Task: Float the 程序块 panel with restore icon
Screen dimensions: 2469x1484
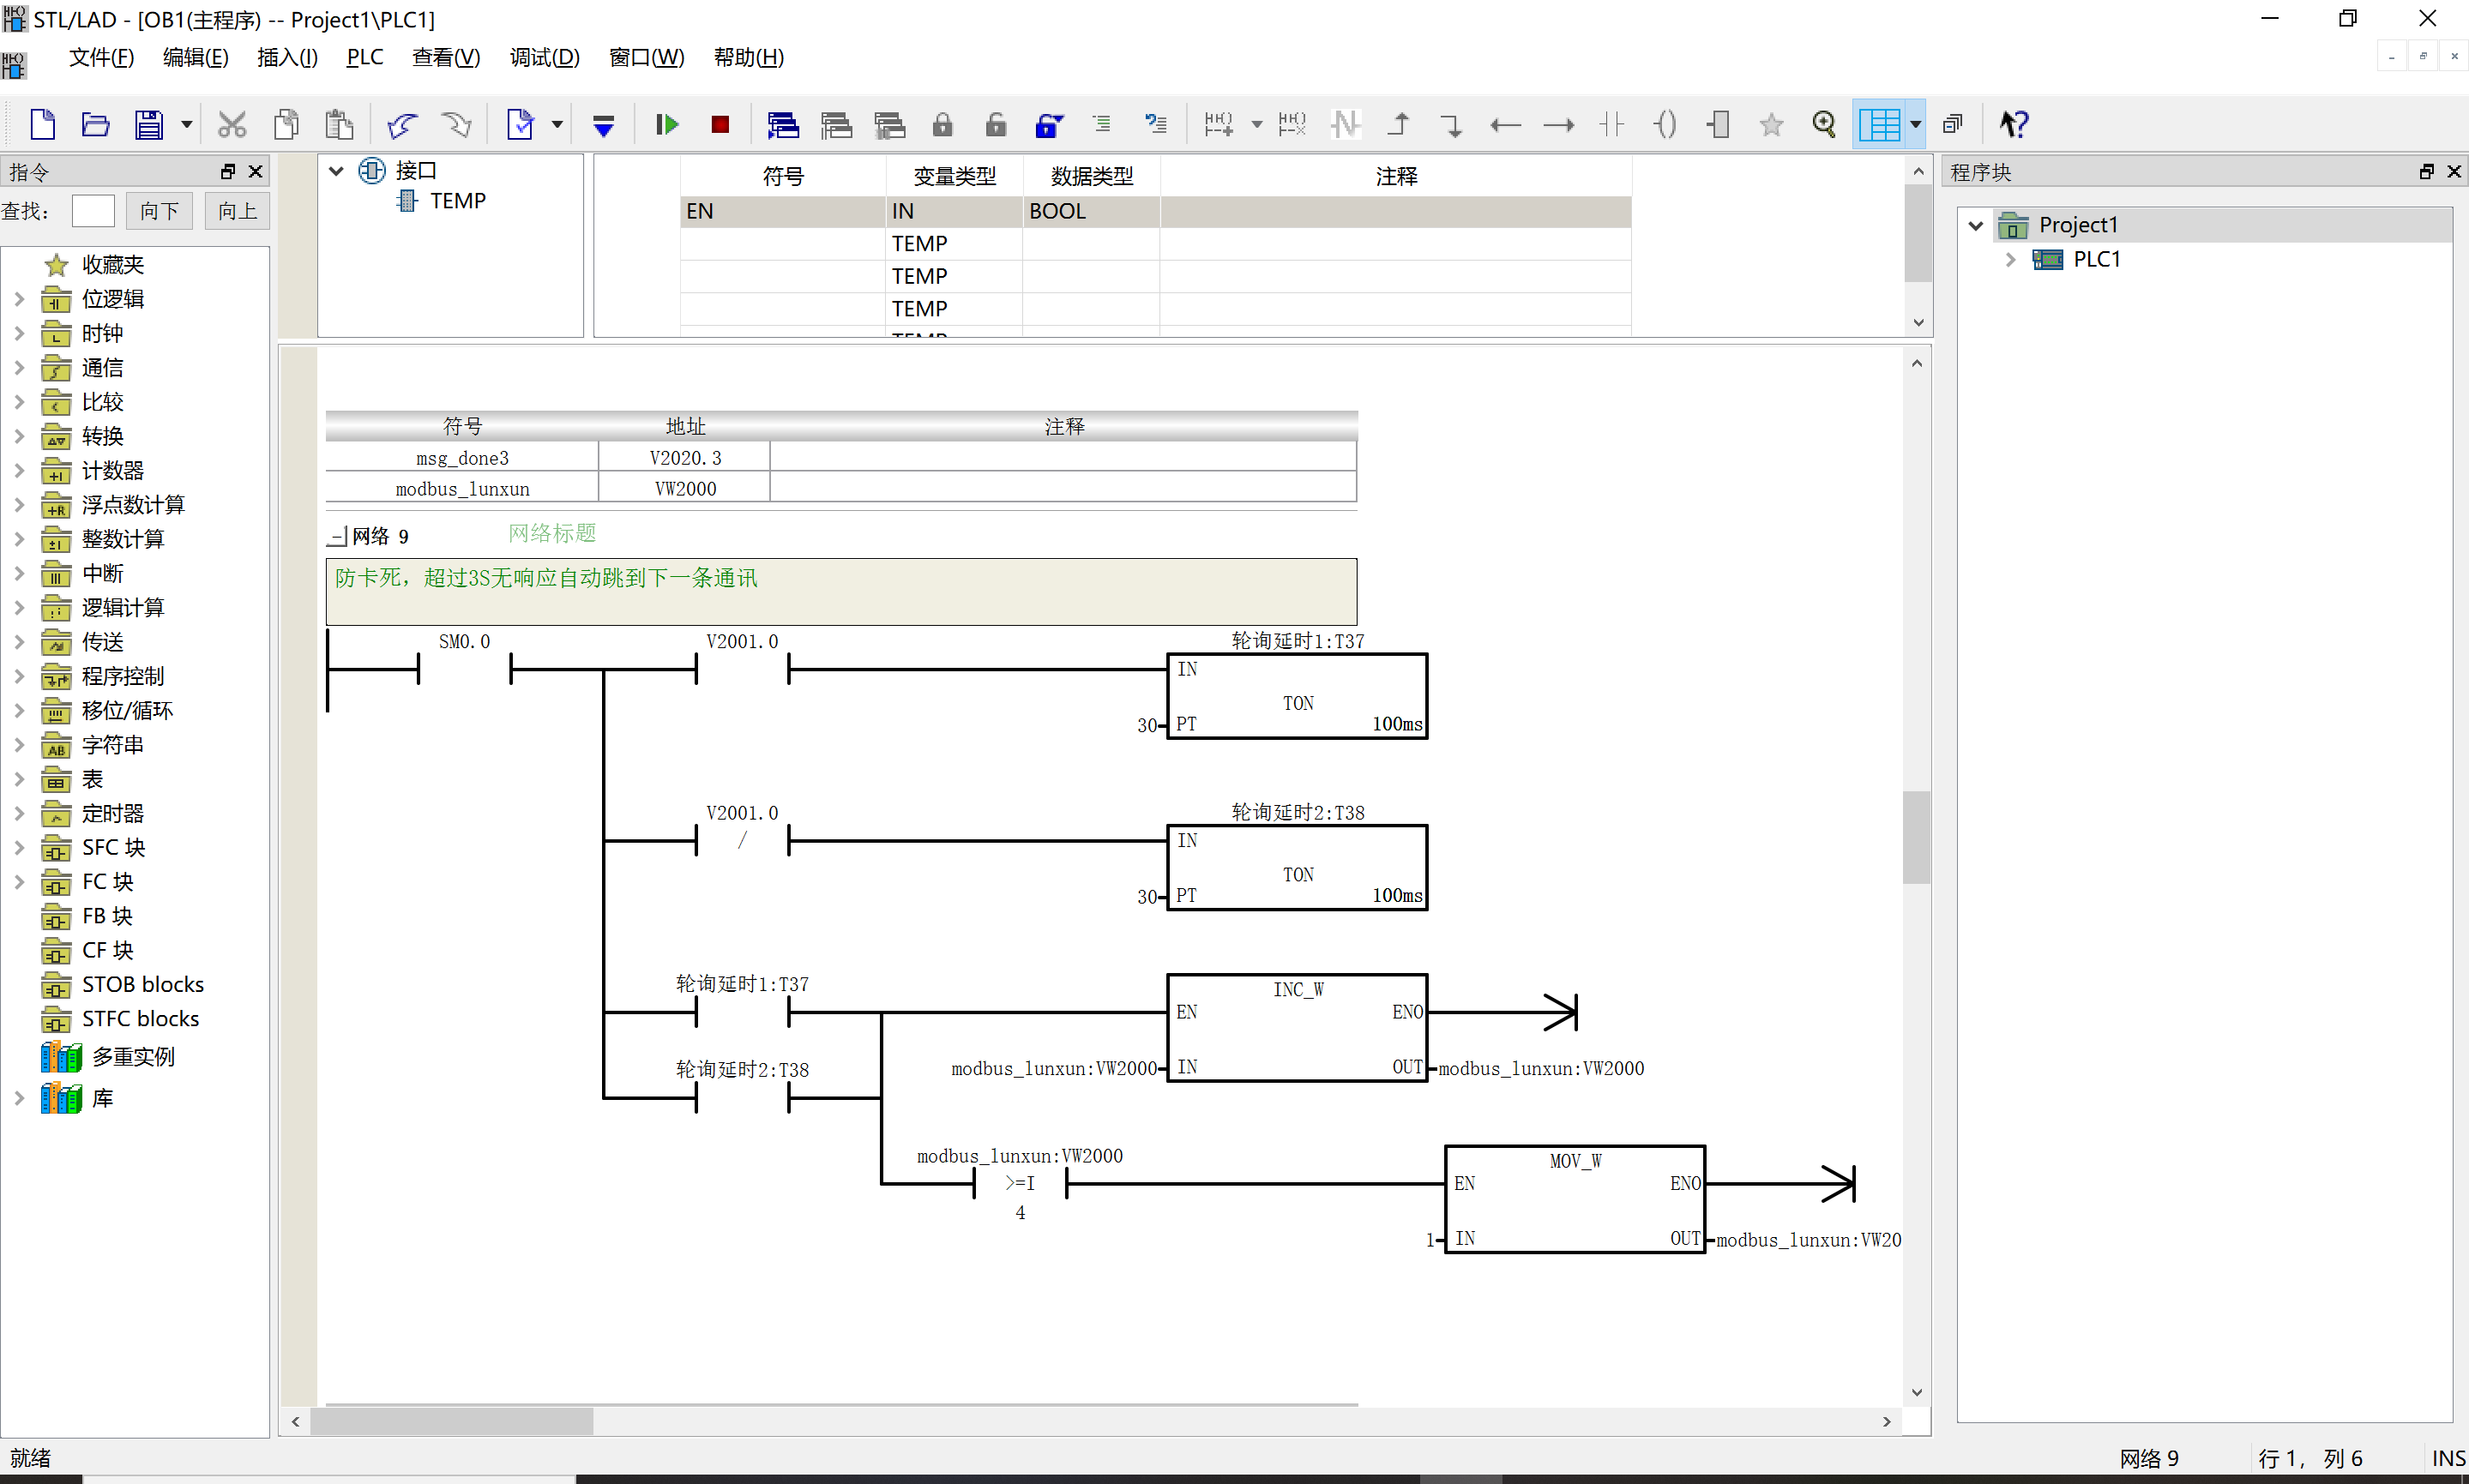Action: [x=2426, y=172]
